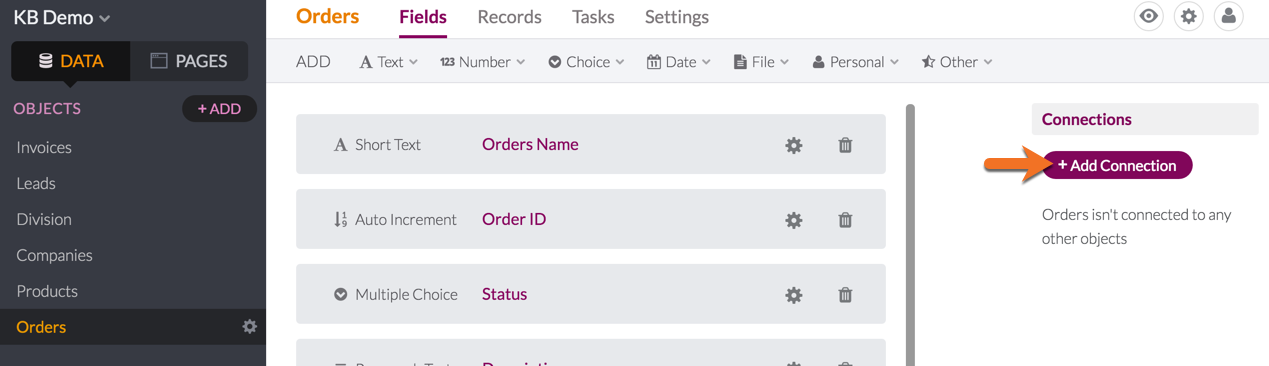Image resolution: width=1269 pixels, height=366 pixels.
Task: Open settings gear for Status field
Action: coord(794,295)
